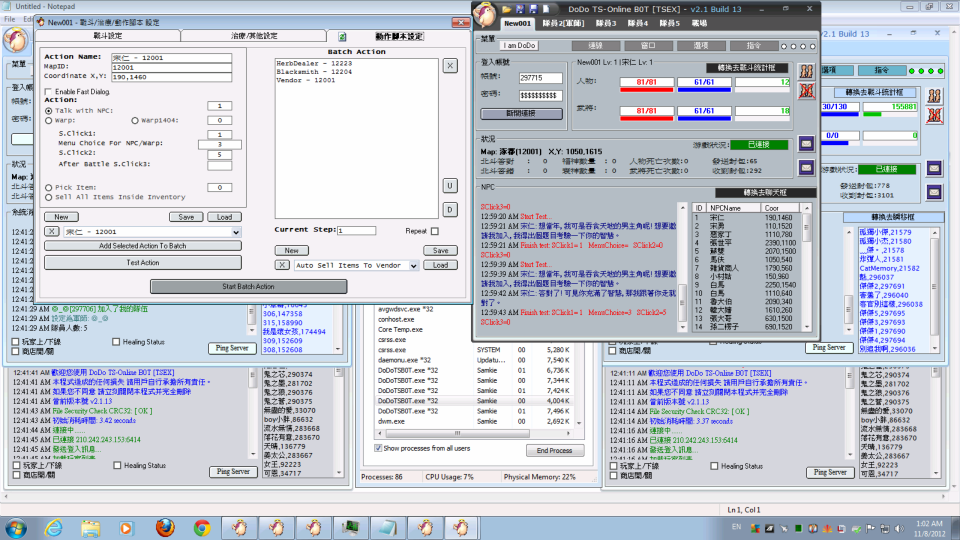Click the crossed-out figures icon in right background window
The width and height of the screenshot is (960, 540).
click(934, 116)
